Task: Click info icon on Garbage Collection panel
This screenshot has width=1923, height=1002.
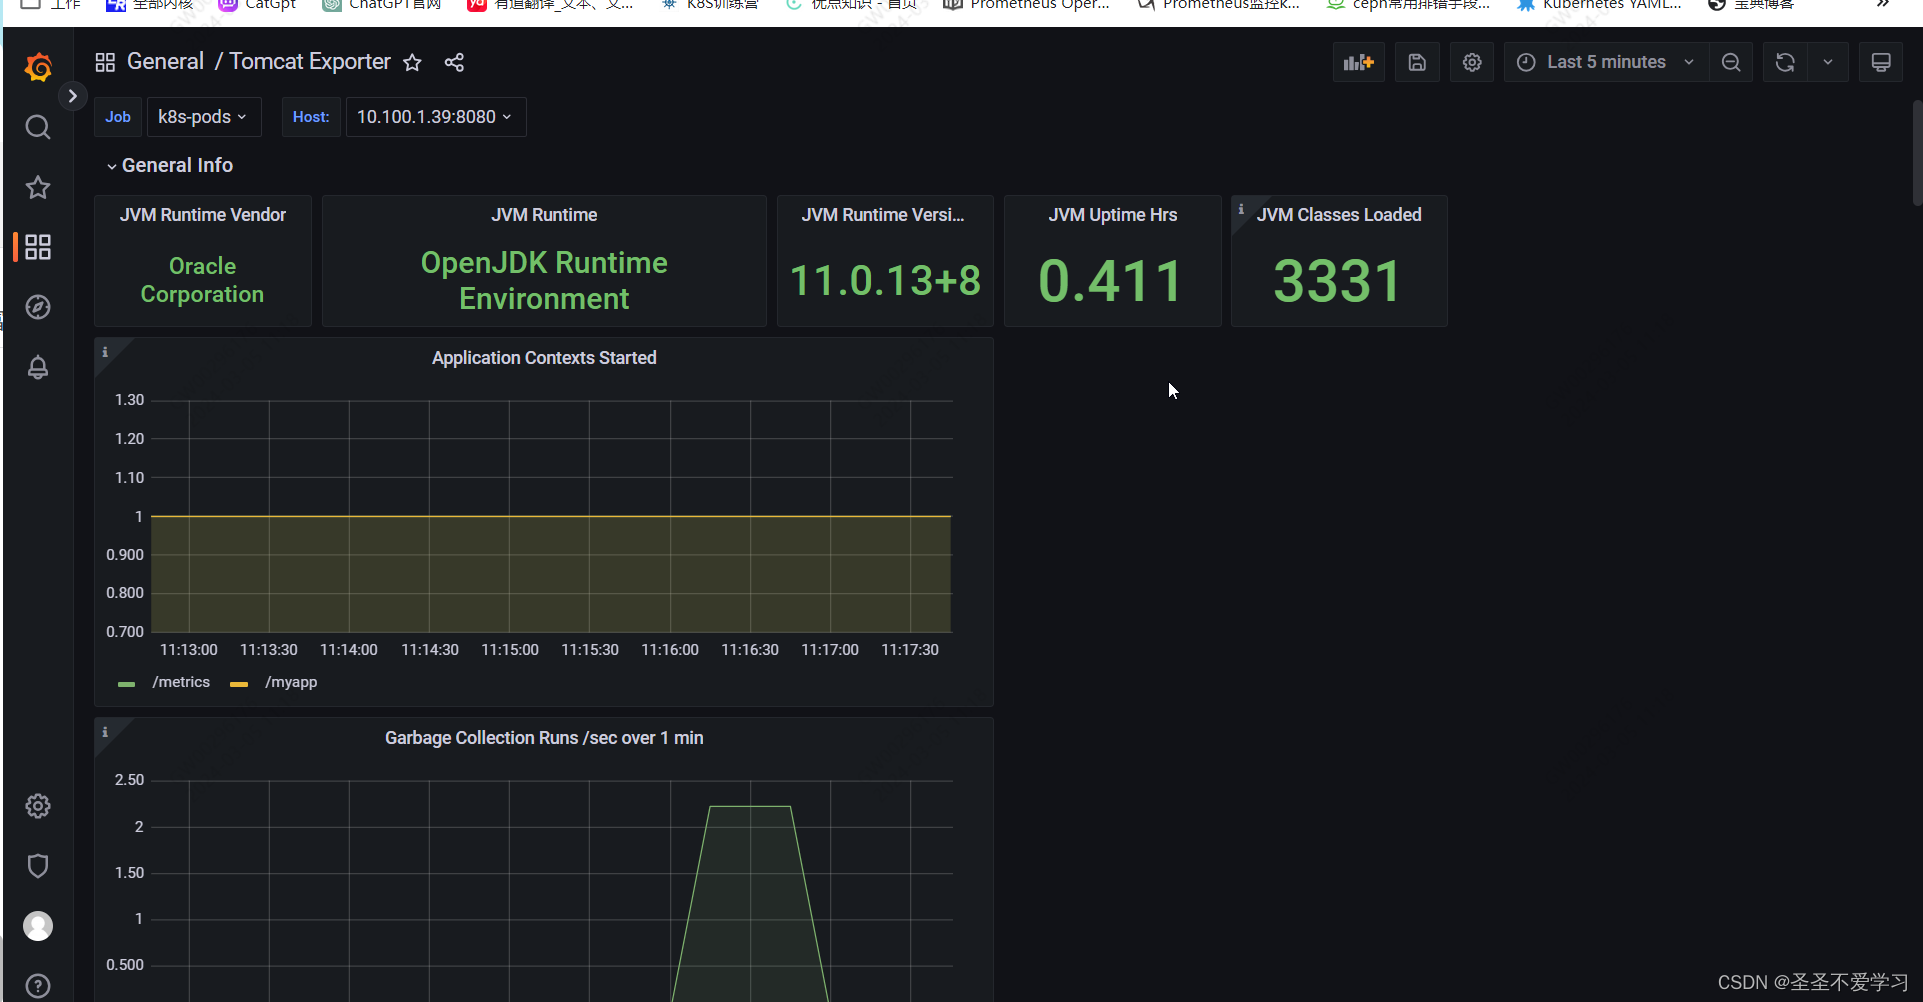Action: click(105, 732)
